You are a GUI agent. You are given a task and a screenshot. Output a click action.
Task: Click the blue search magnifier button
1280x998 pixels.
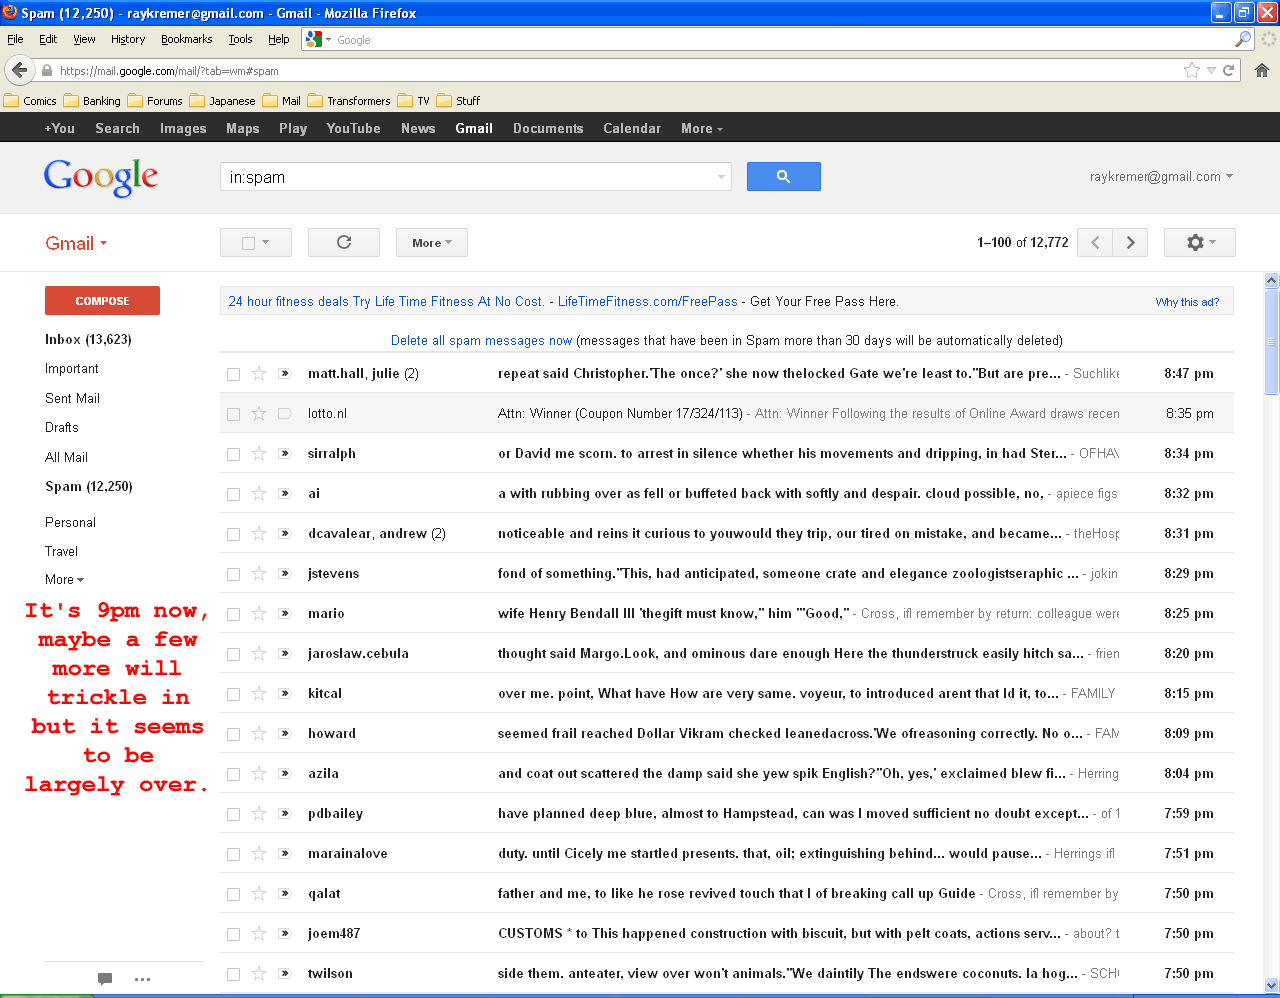point(783,177)
